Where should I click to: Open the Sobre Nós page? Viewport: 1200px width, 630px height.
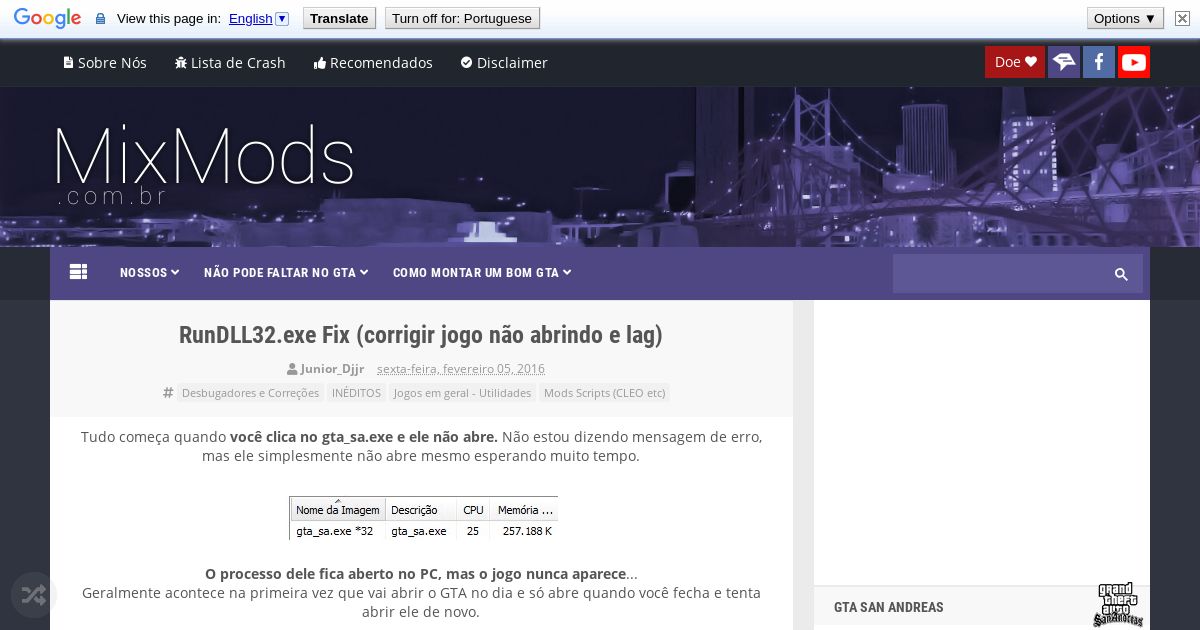pos(105,63)
